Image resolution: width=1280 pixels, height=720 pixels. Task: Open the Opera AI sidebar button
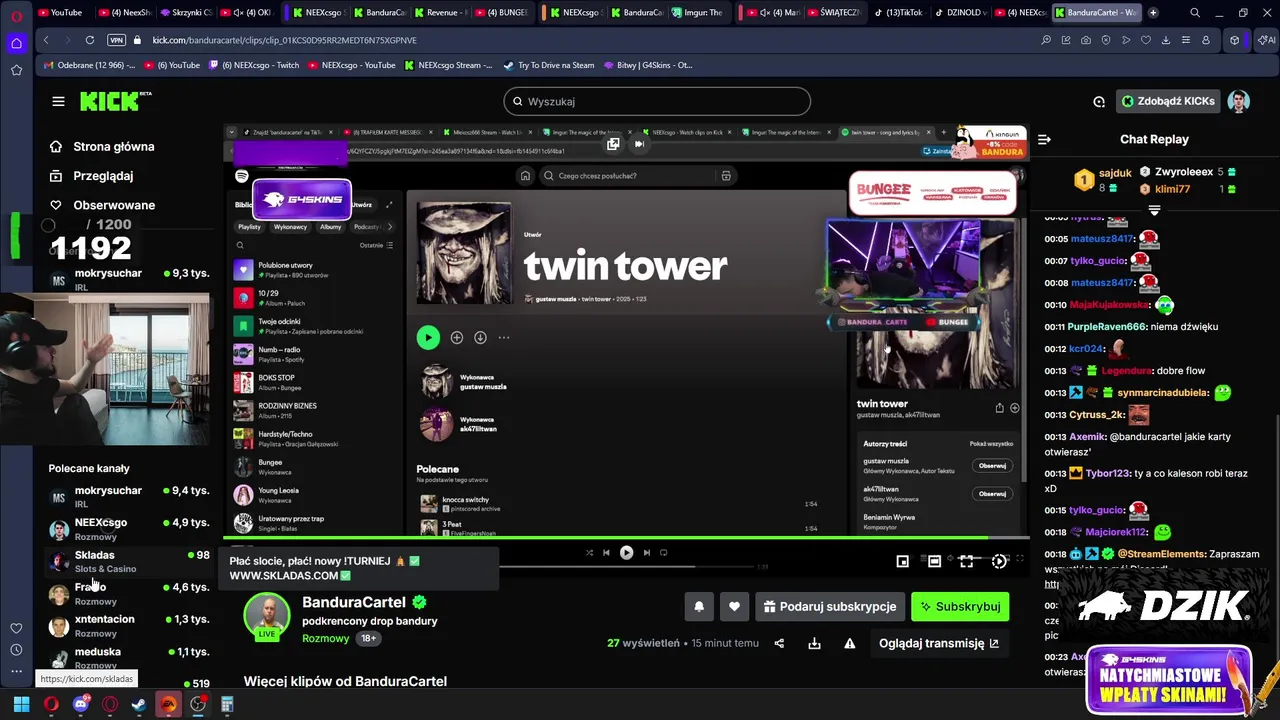[1266, 40]
